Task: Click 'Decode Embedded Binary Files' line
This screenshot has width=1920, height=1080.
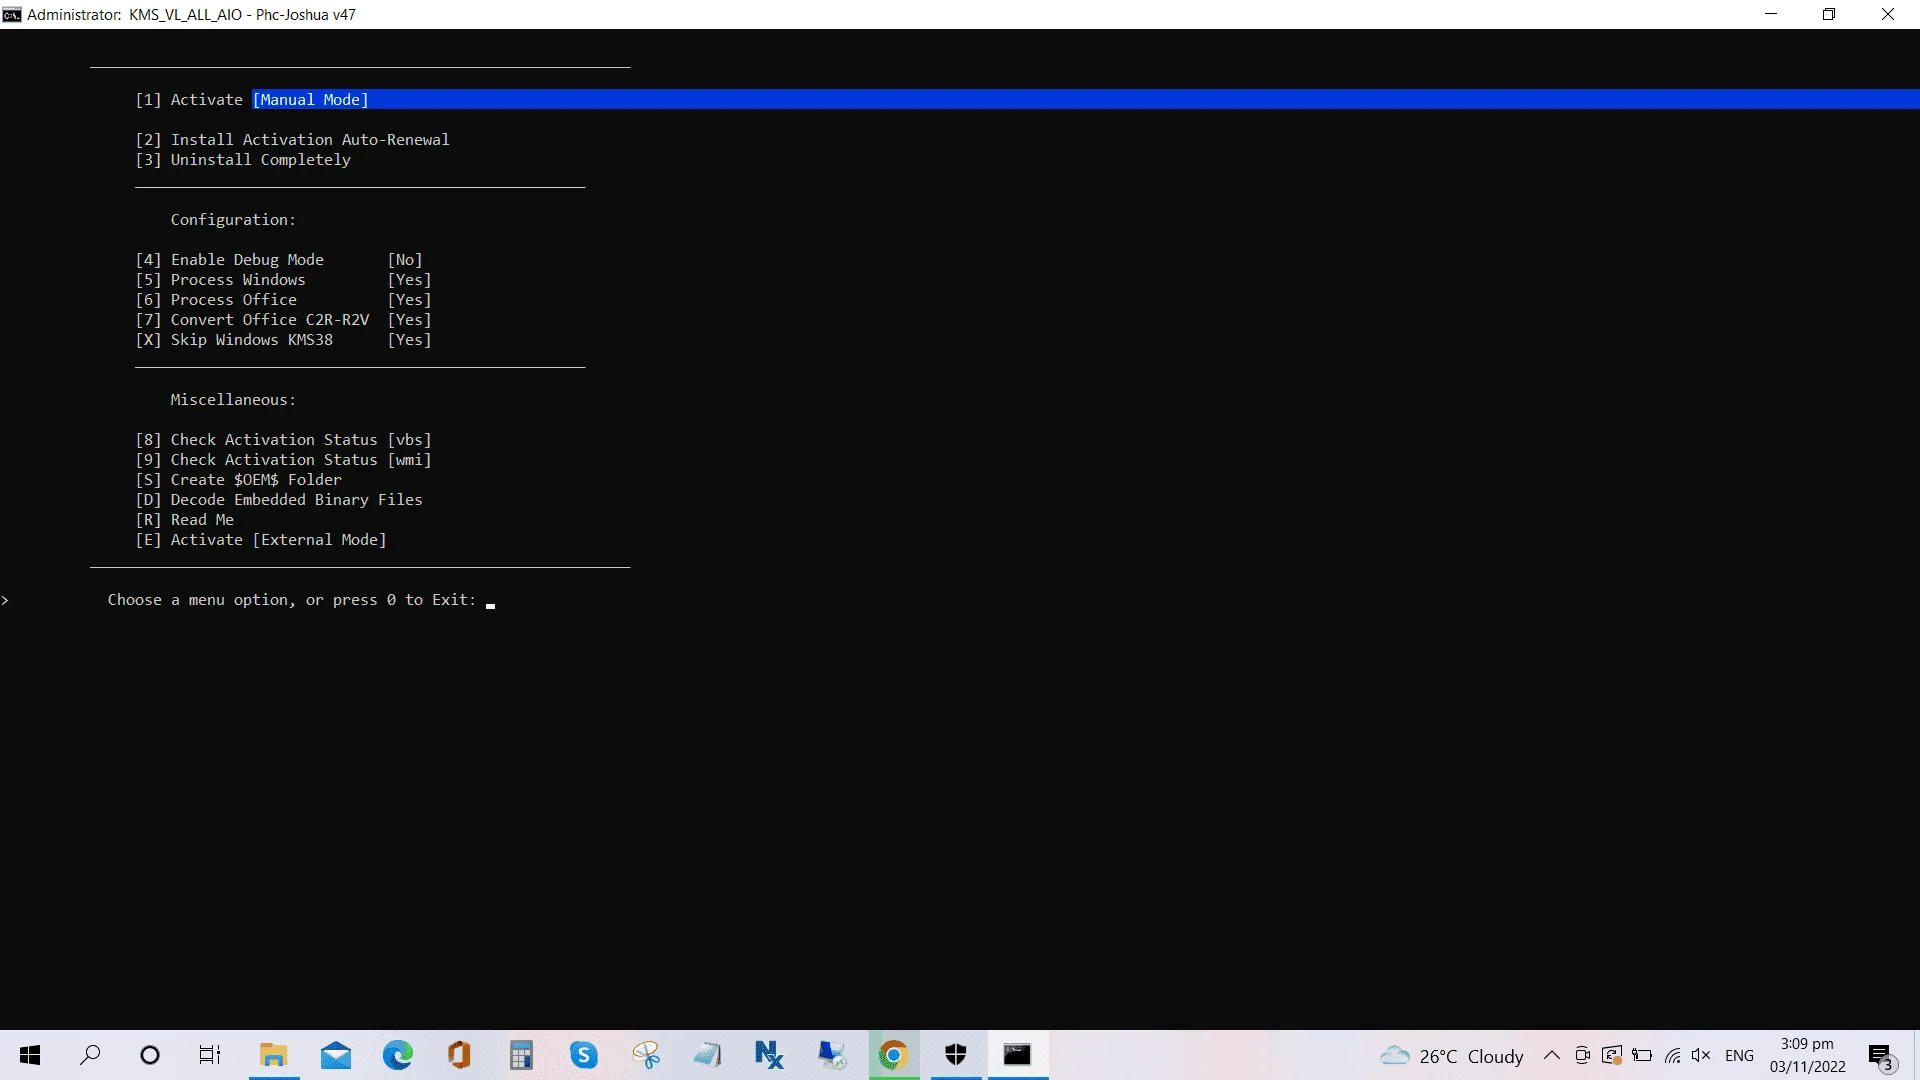Action: pos(279,500)
